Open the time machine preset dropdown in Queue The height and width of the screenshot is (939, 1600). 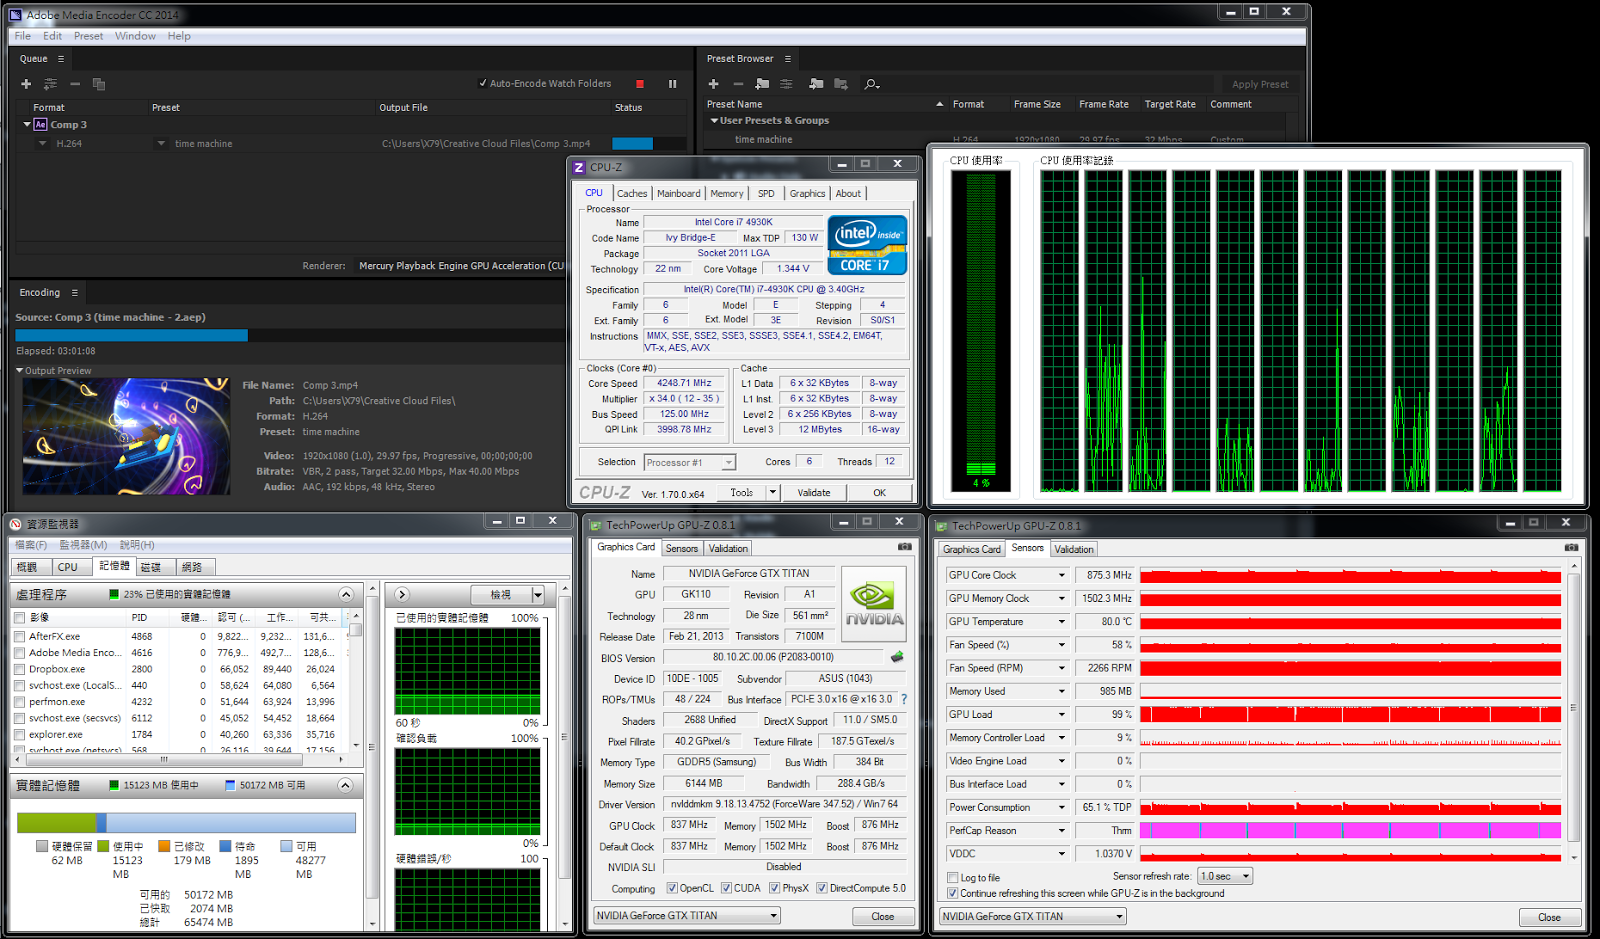pyautogui.click(x=161, y=144)
